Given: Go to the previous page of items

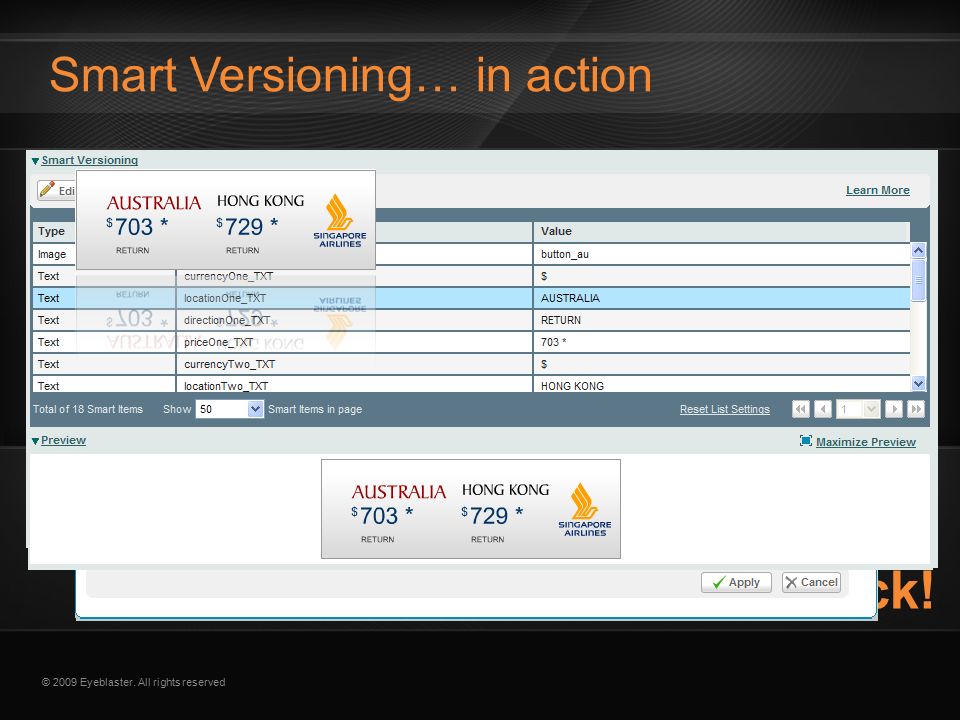Looking at the screenshot, I should (x=823, y=409).
